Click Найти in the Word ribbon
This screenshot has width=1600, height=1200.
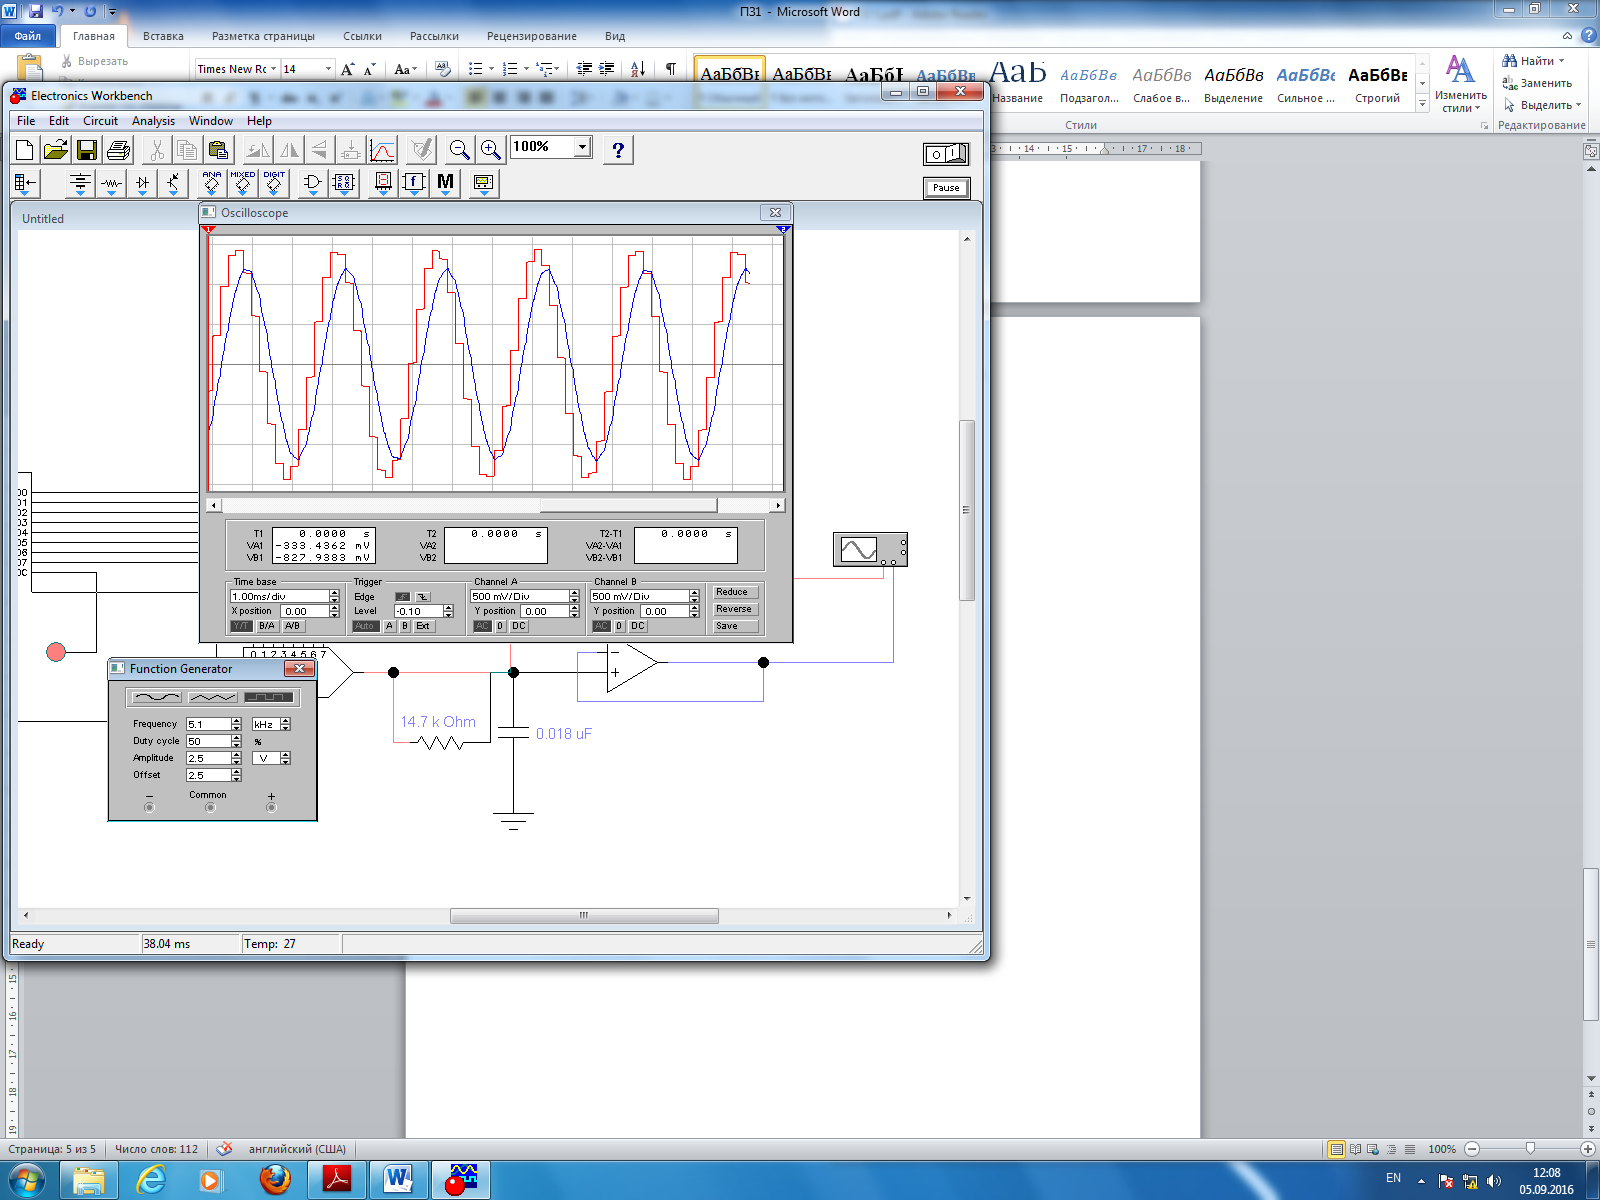pyautogui.click(x=1533, y=61)
